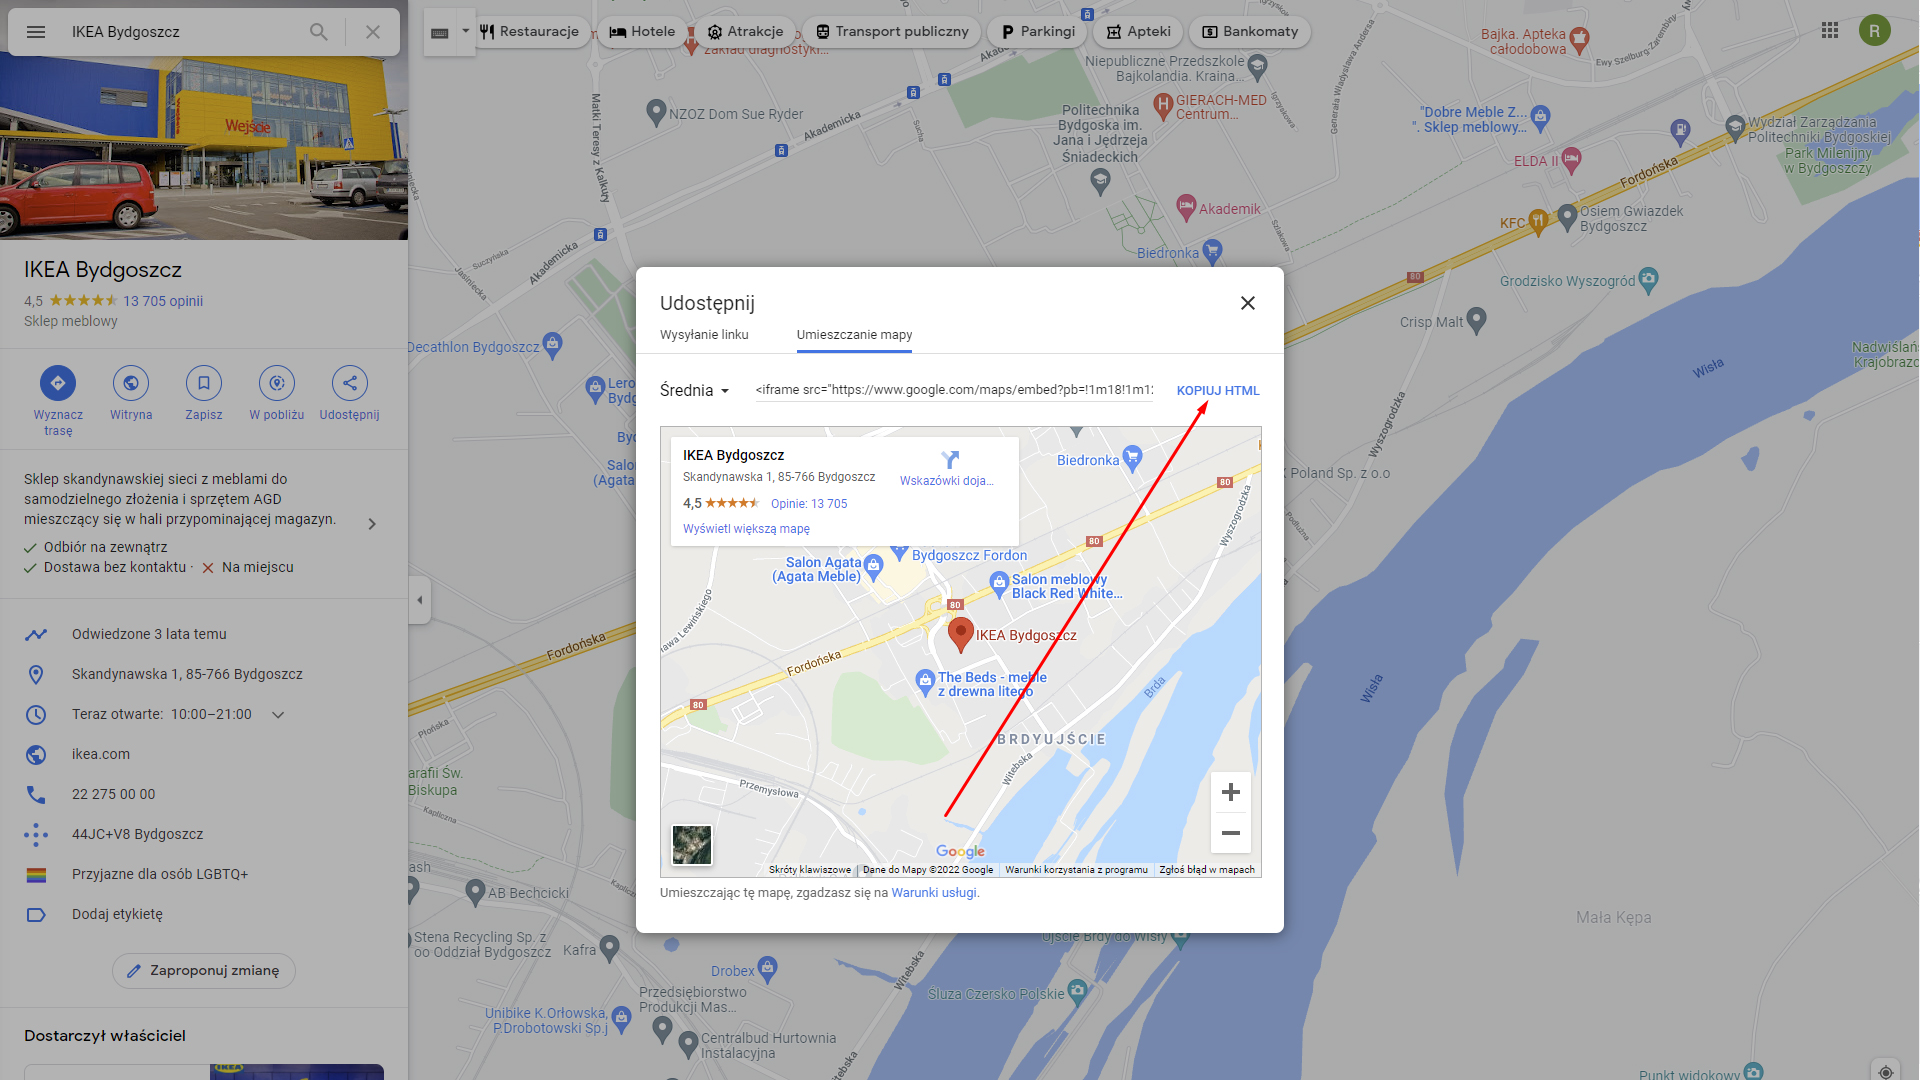Select the W pobliżu nearby icon
This screenshot has width=1920, height=1080.
coord(277,383)
